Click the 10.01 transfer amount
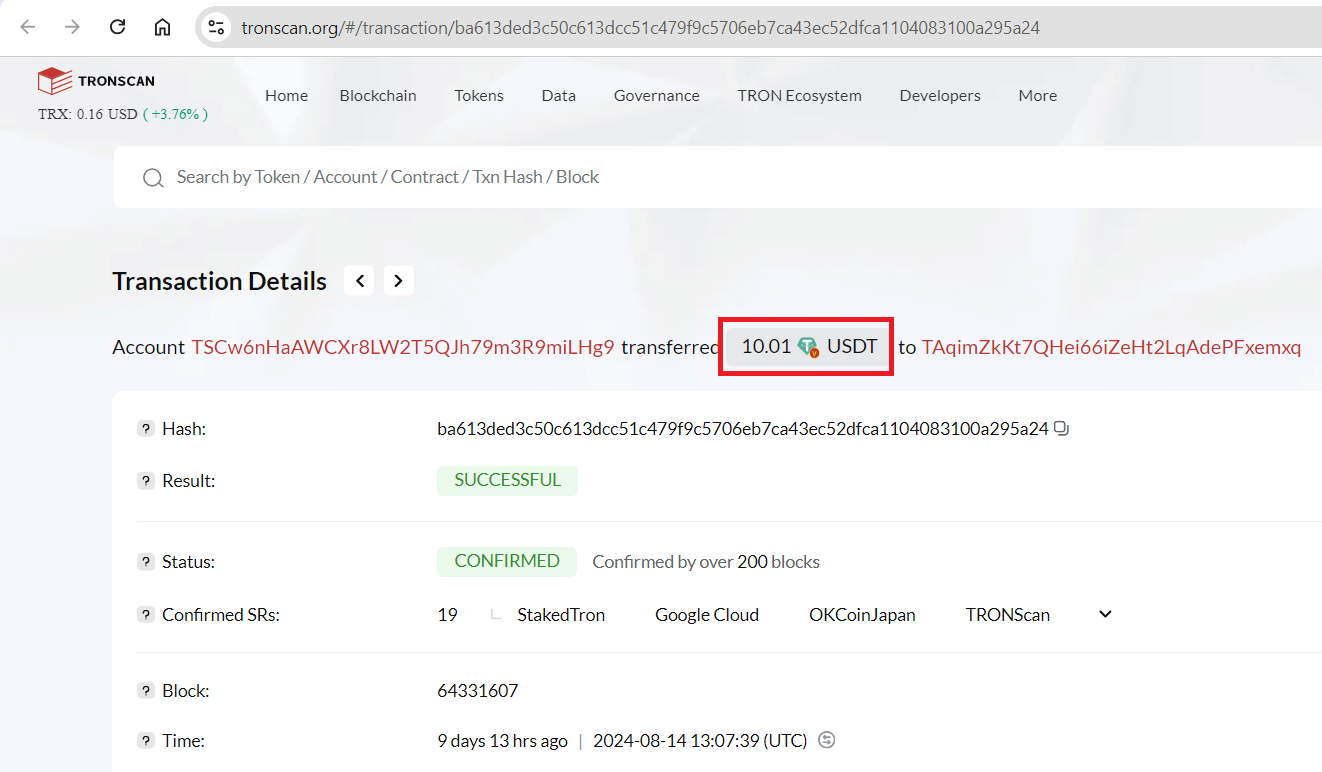Viewport: 1322px width, 772px height. [766, 347]
